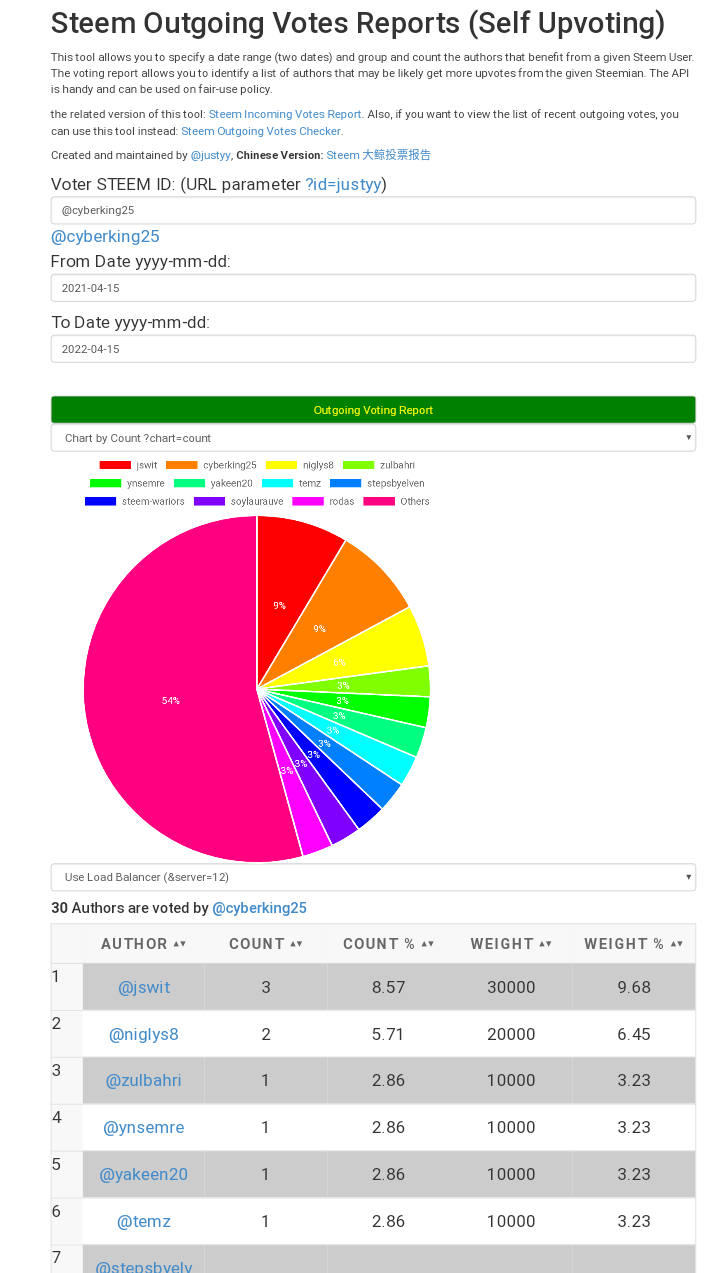The width and height of the screenshot is (720, 1273).
Task: Click the 8.57 count percent cell
Action: tap(389, 987)
